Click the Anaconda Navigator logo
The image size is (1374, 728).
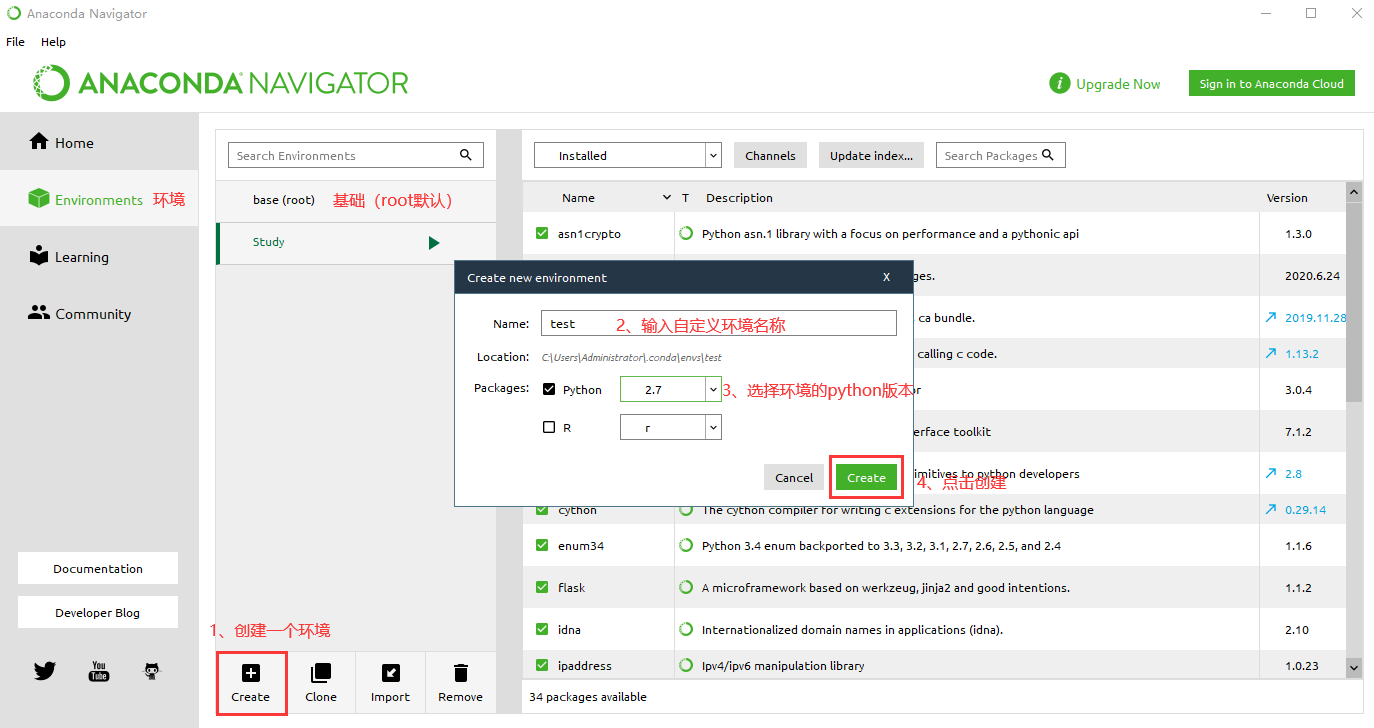(221, 83)
